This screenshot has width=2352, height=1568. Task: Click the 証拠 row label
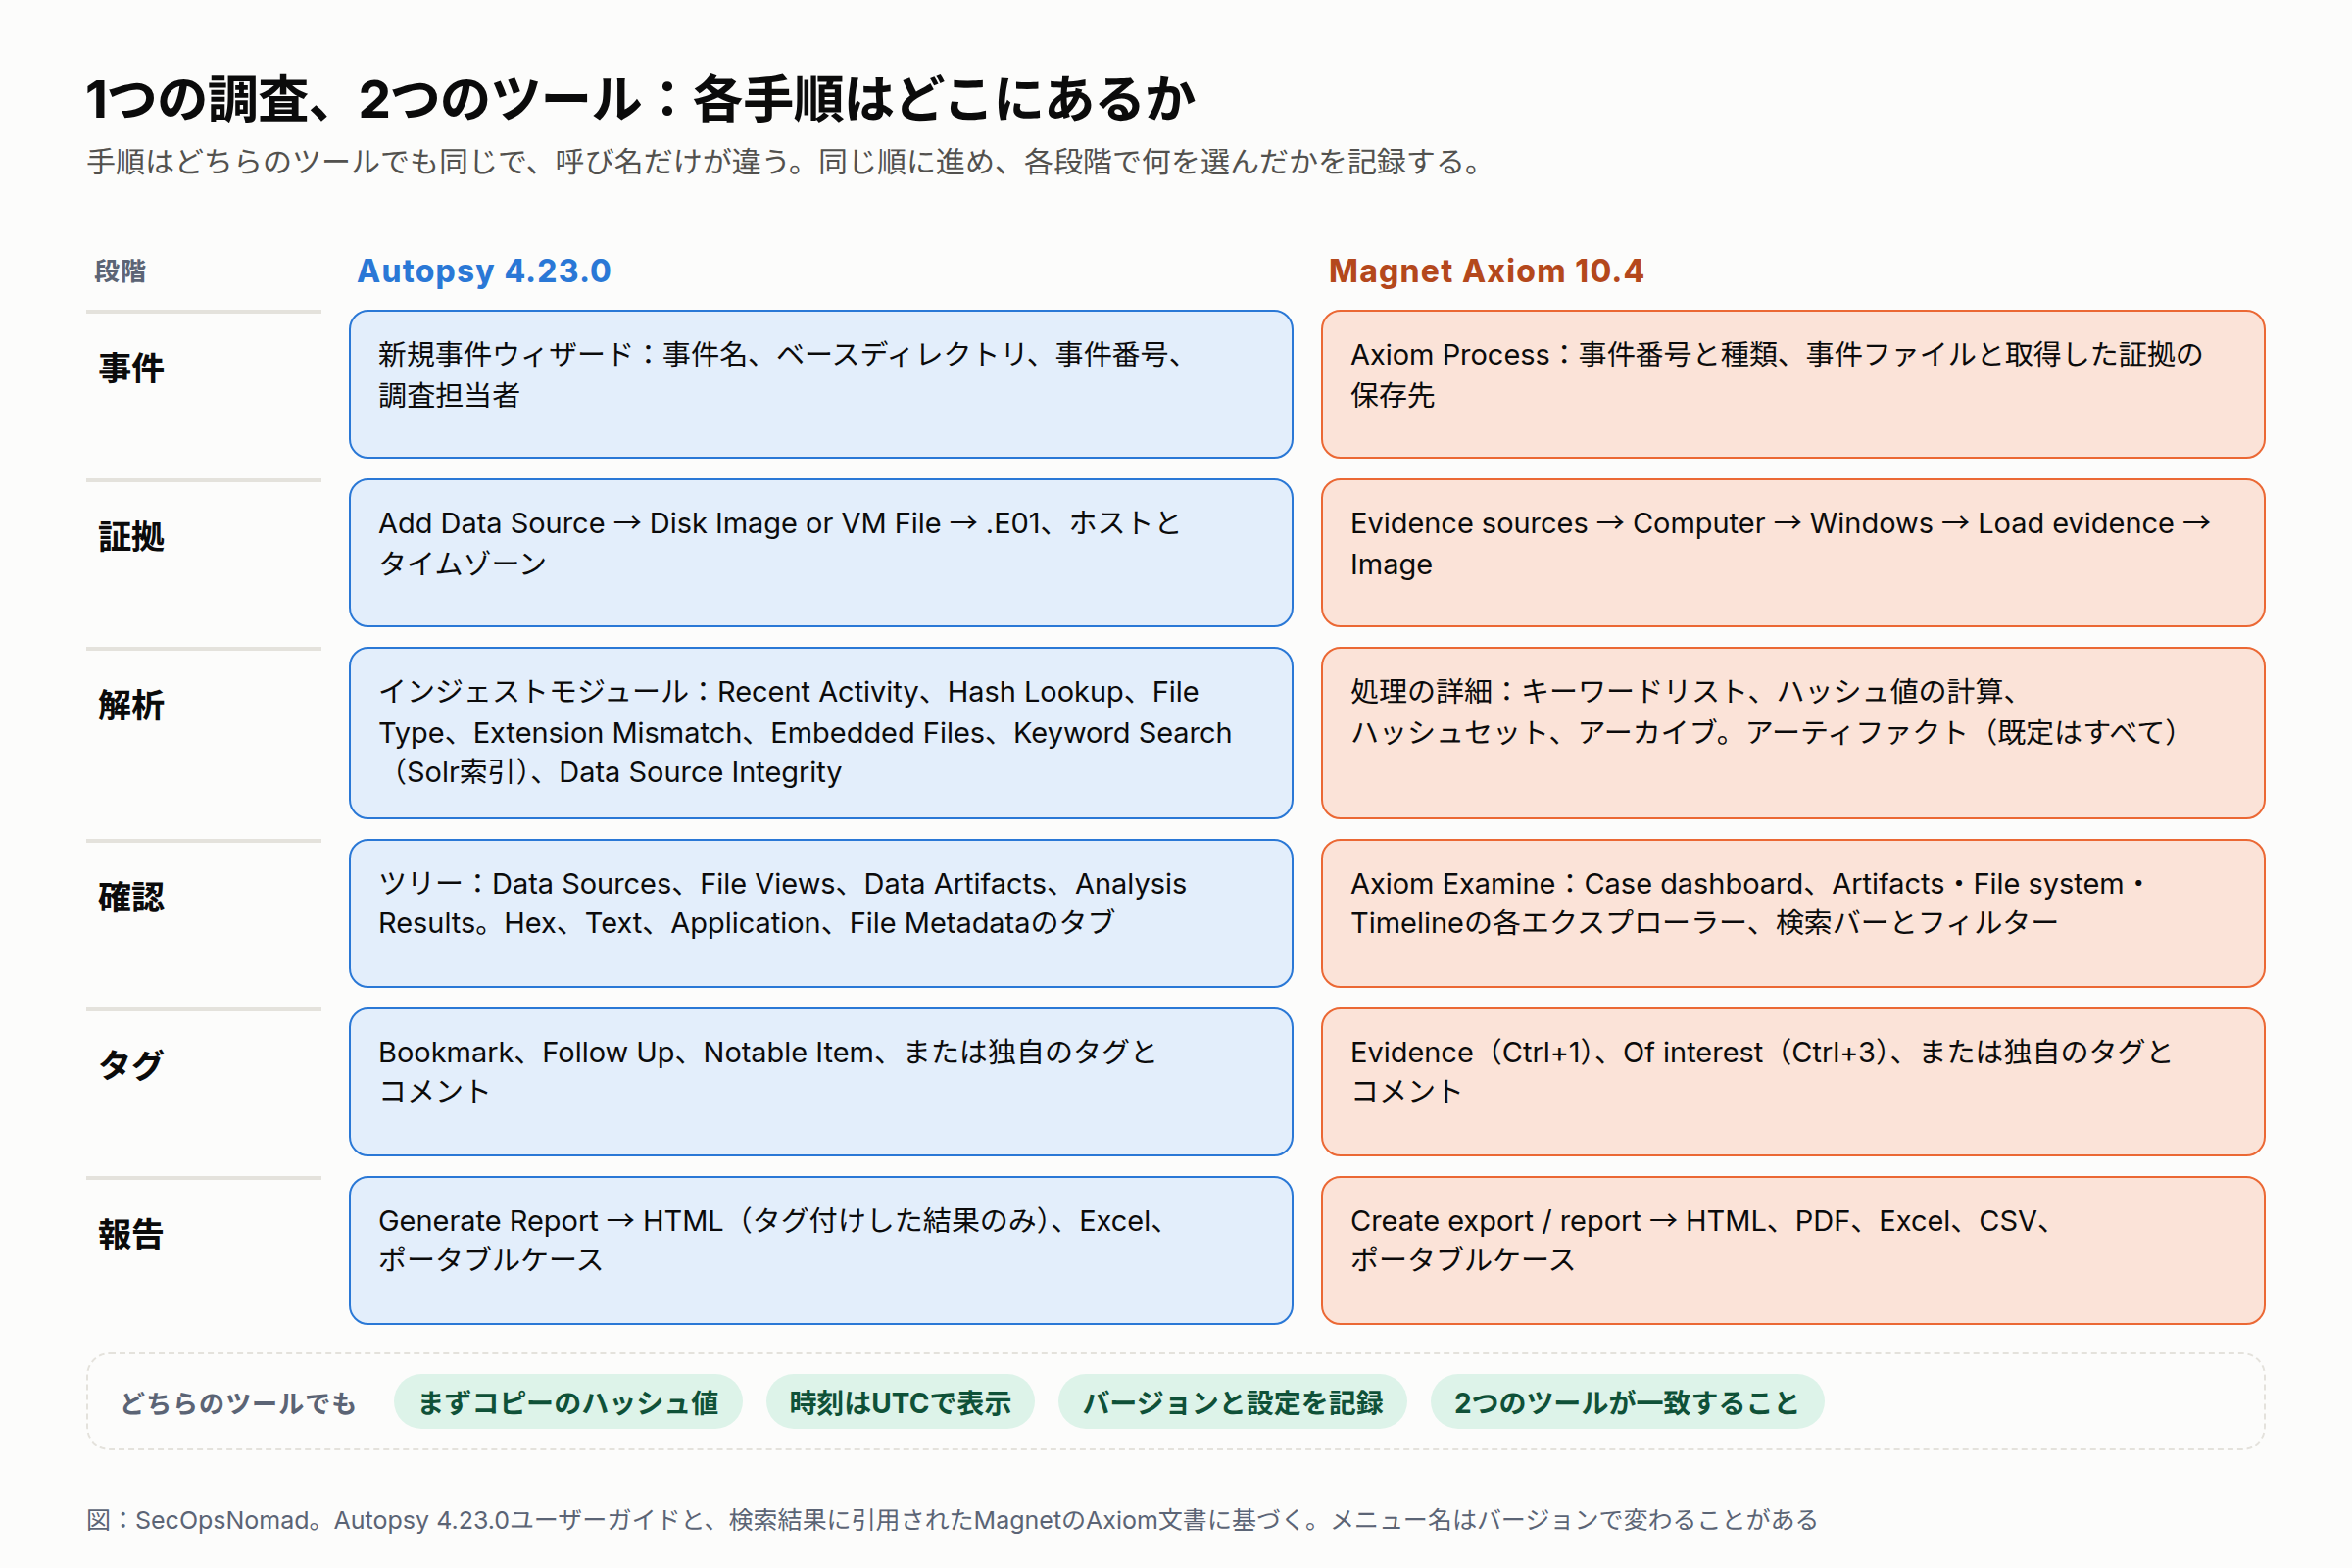click(131, 537)
